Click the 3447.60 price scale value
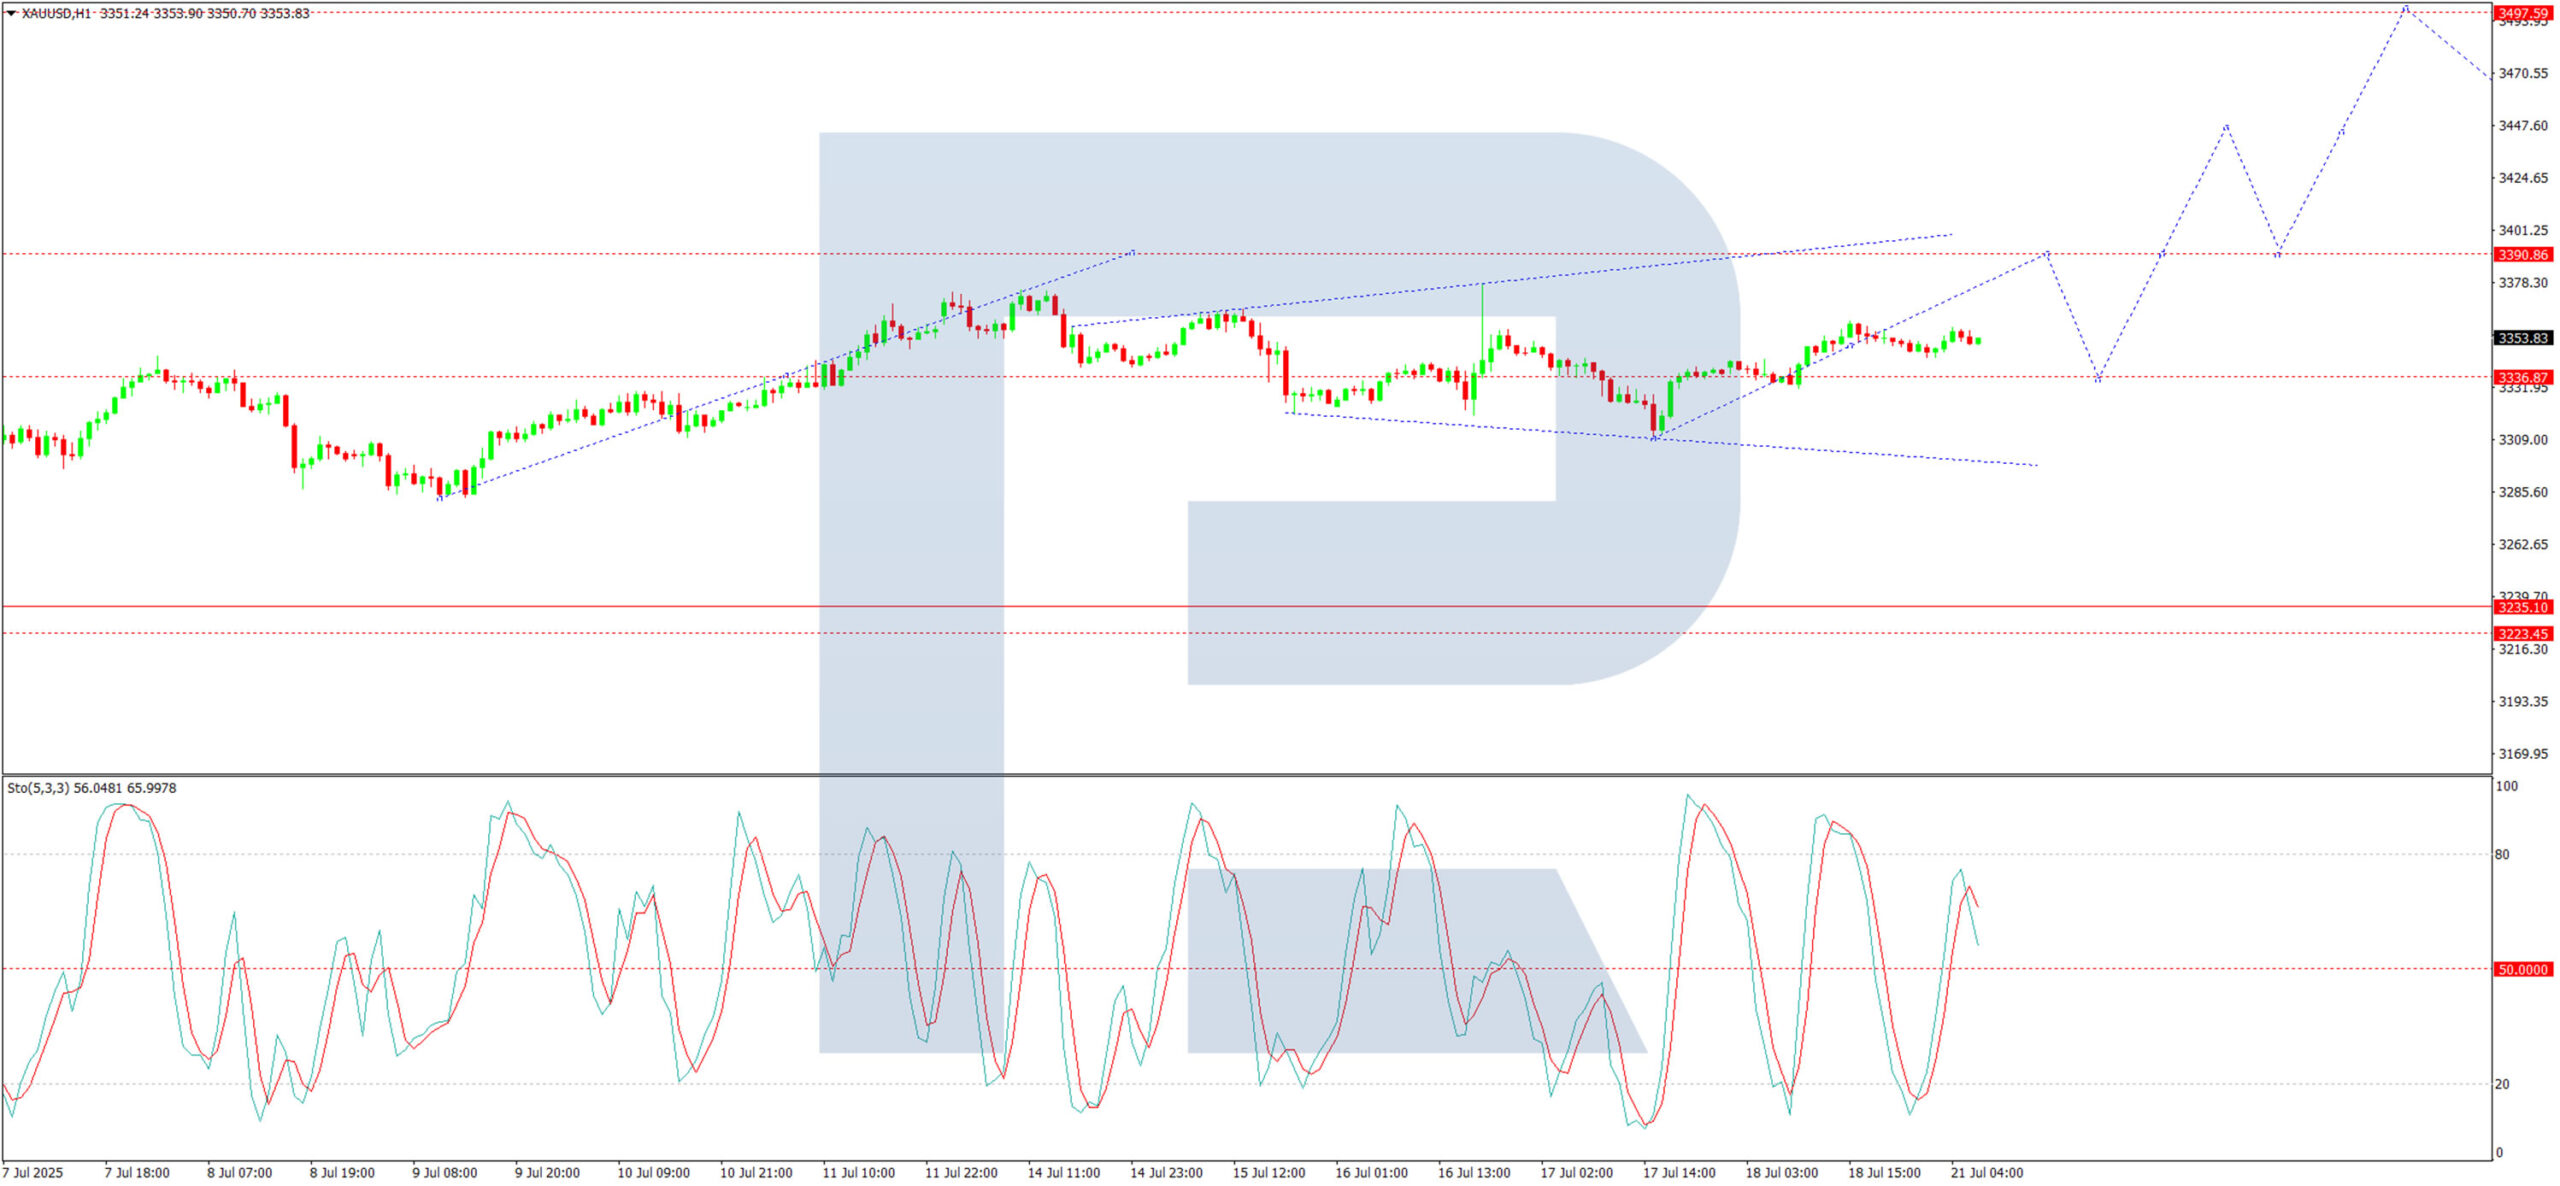 (2522, 126)
